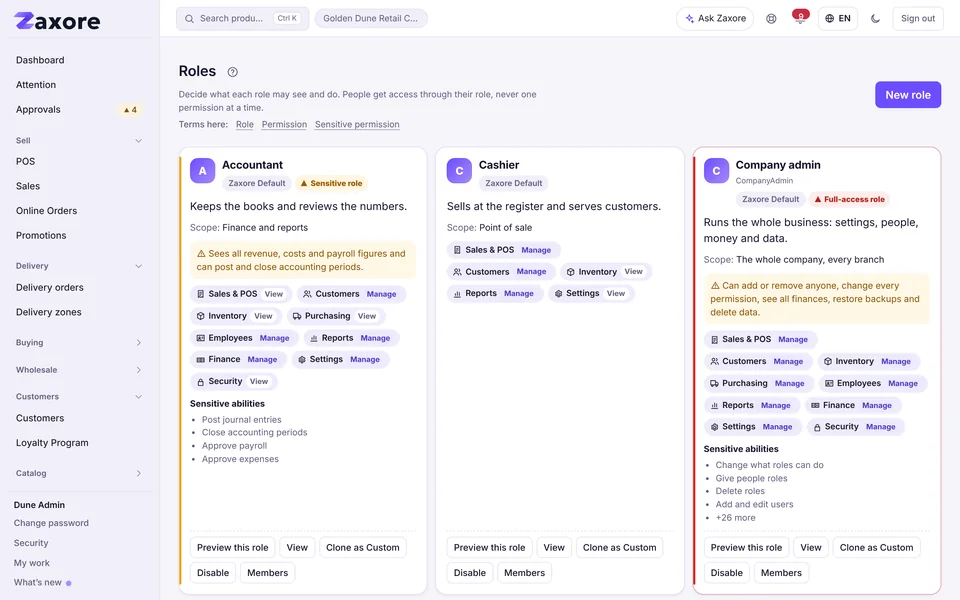Collapse the Sell sidebar section
Screen dimensions: 960x600
(79, 140)
